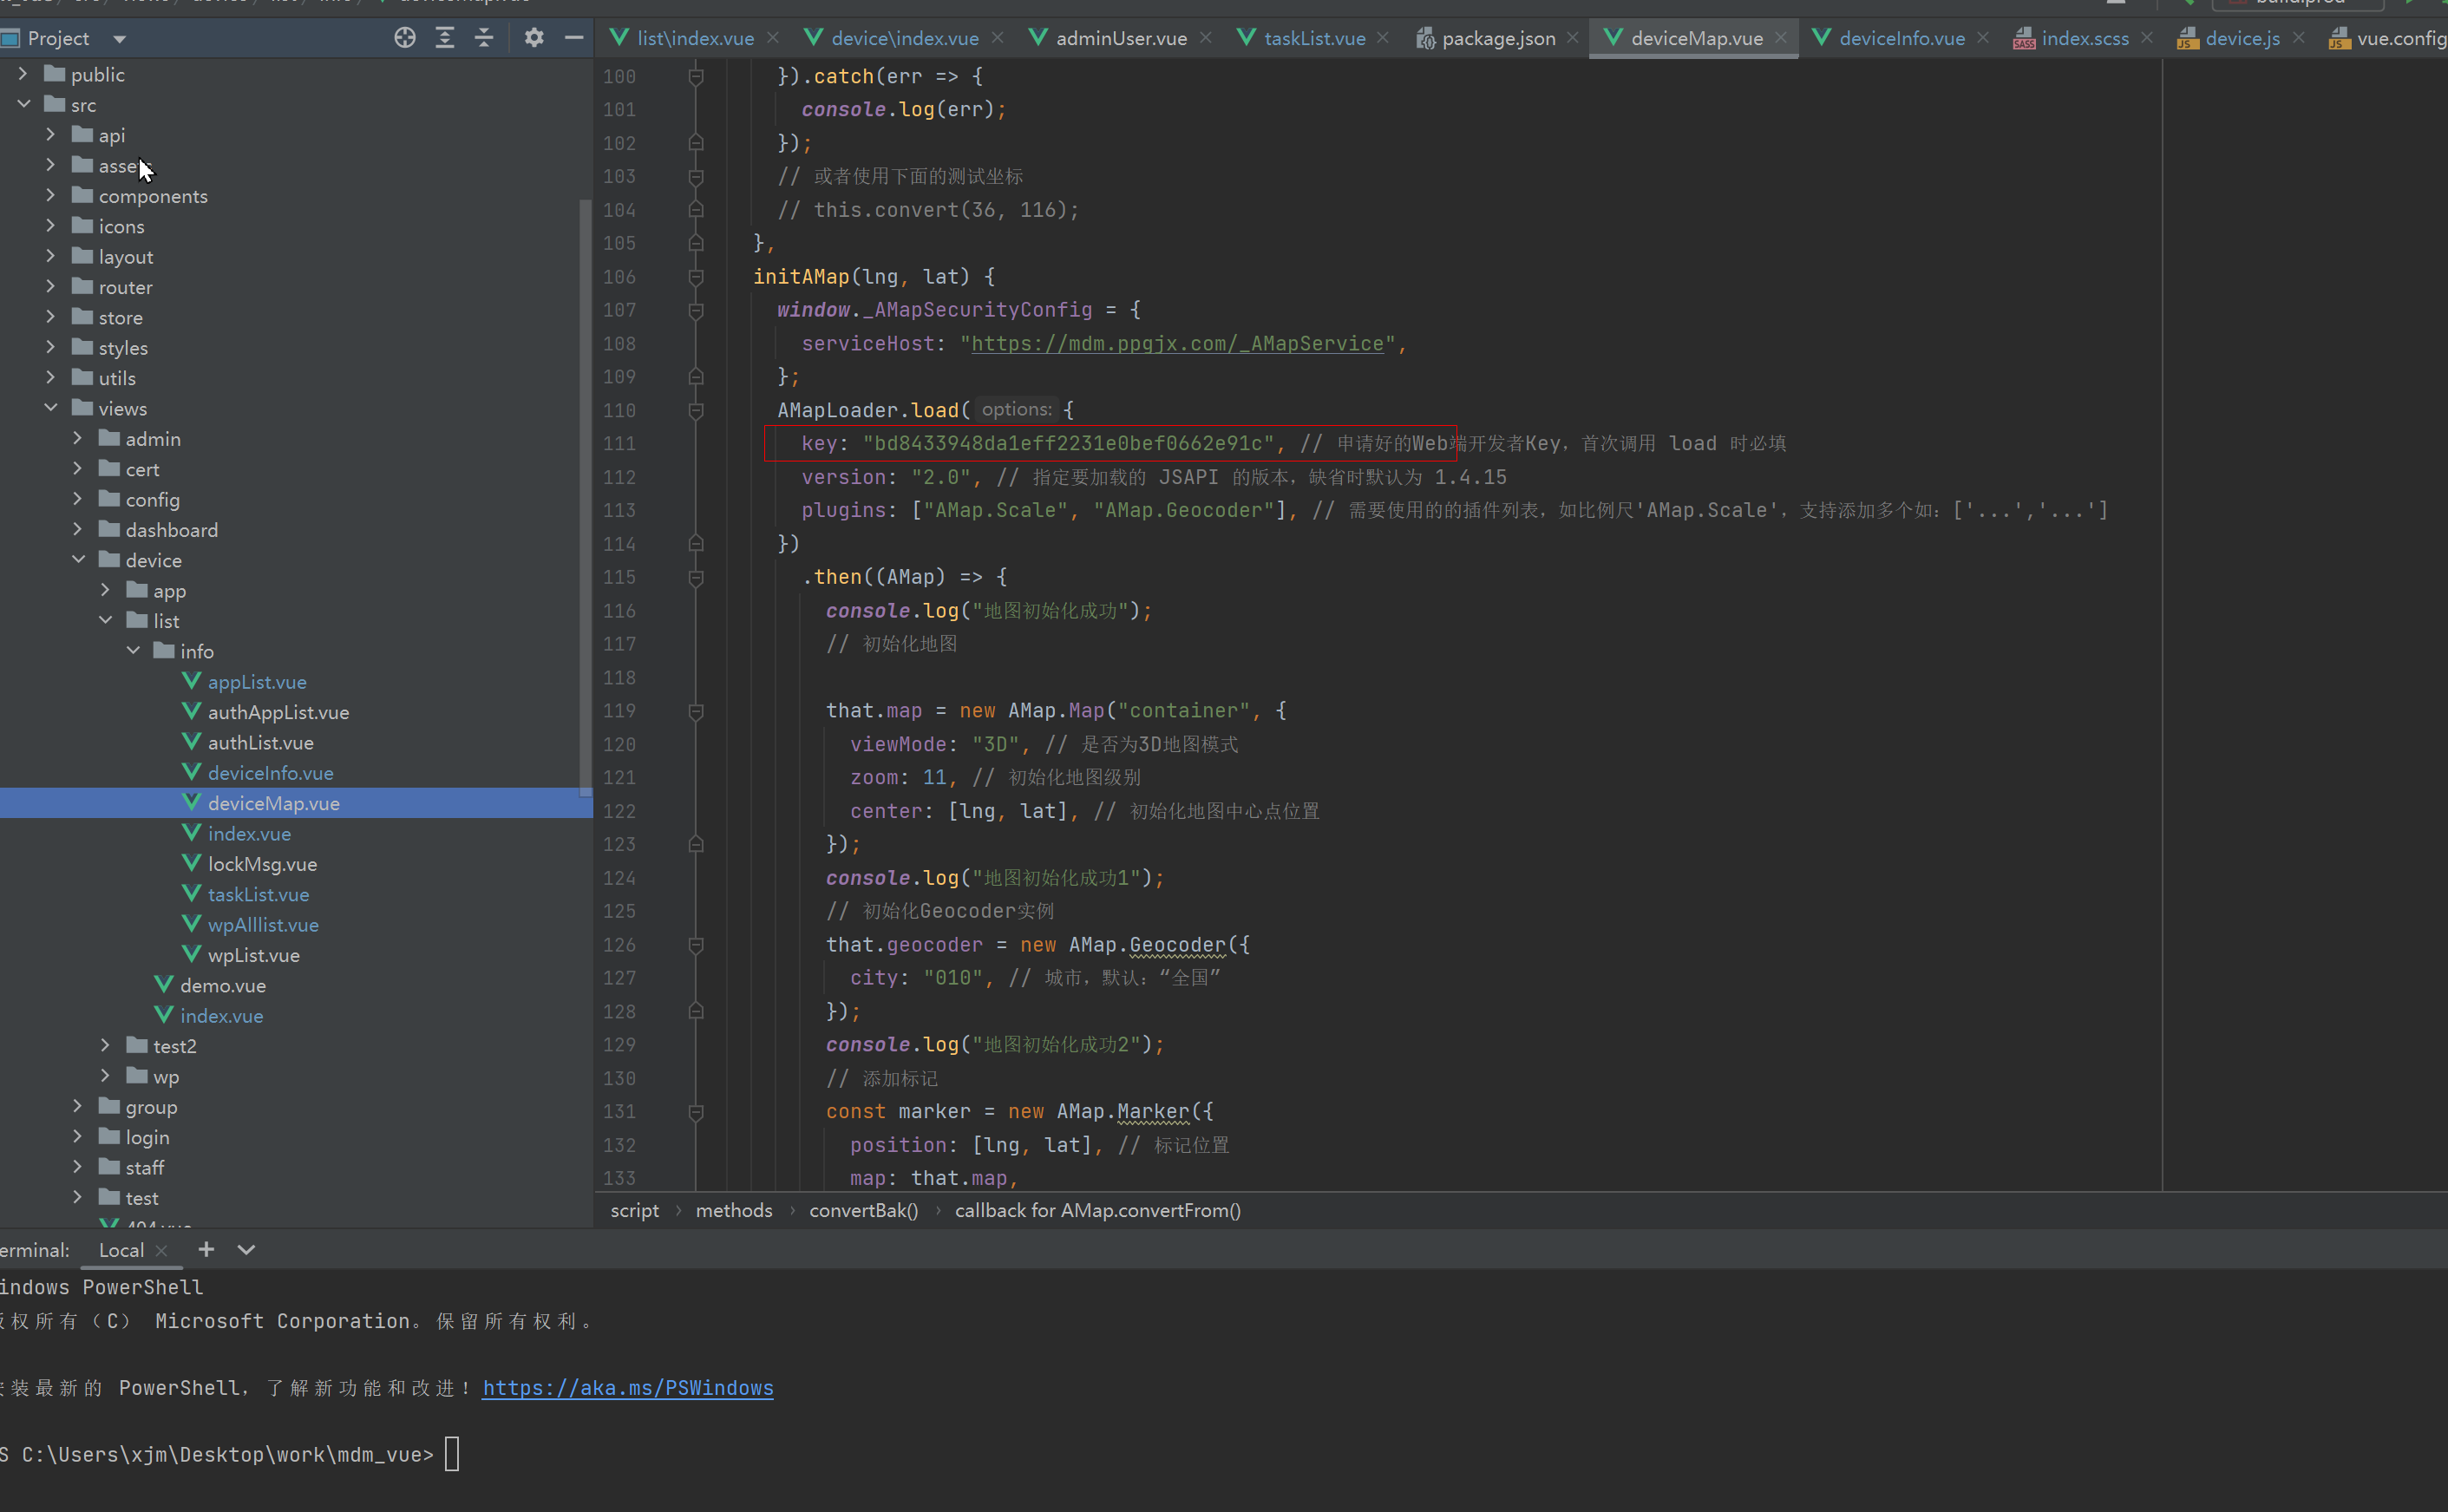Add a new terminal session with plus icon

(206, 1249)
